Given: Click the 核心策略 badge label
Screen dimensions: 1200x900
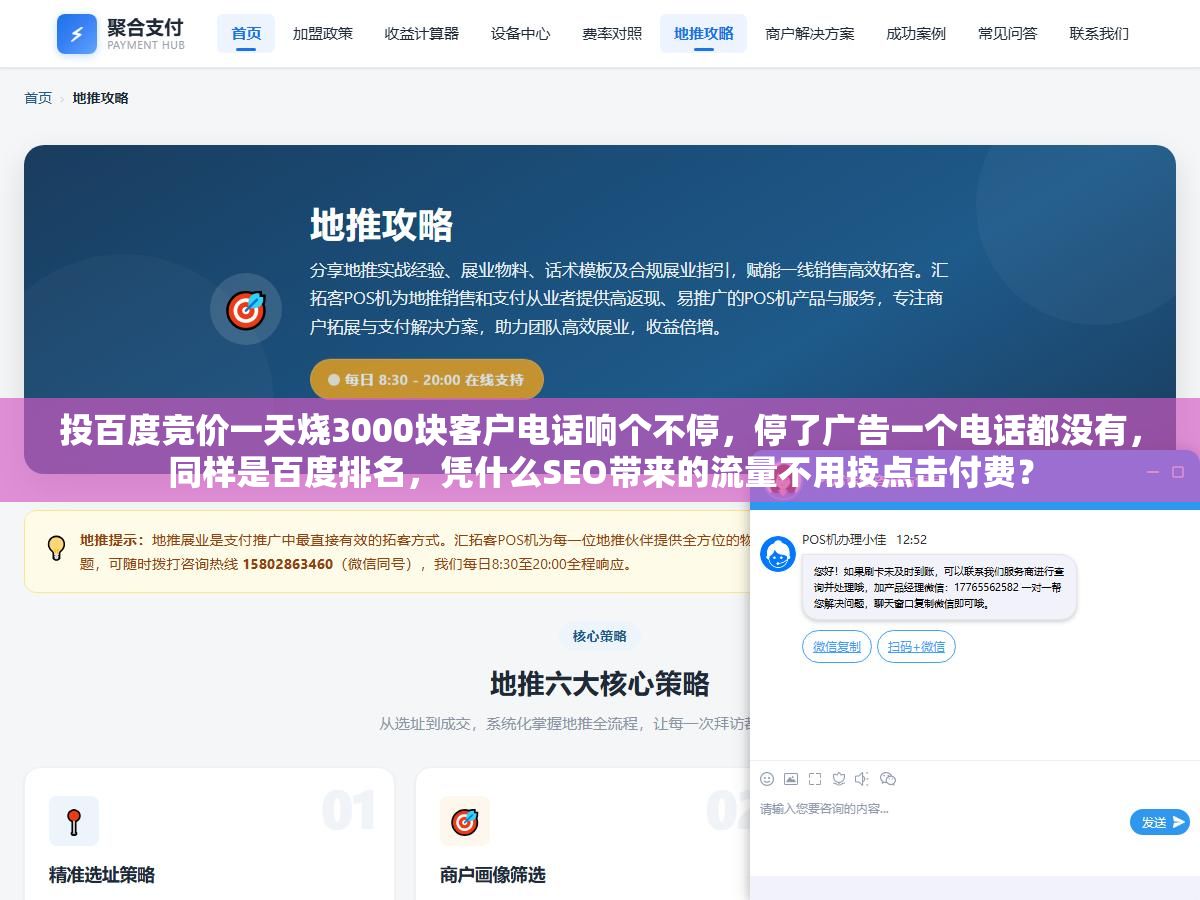Looking at the screenshot, I should [600, 636].
